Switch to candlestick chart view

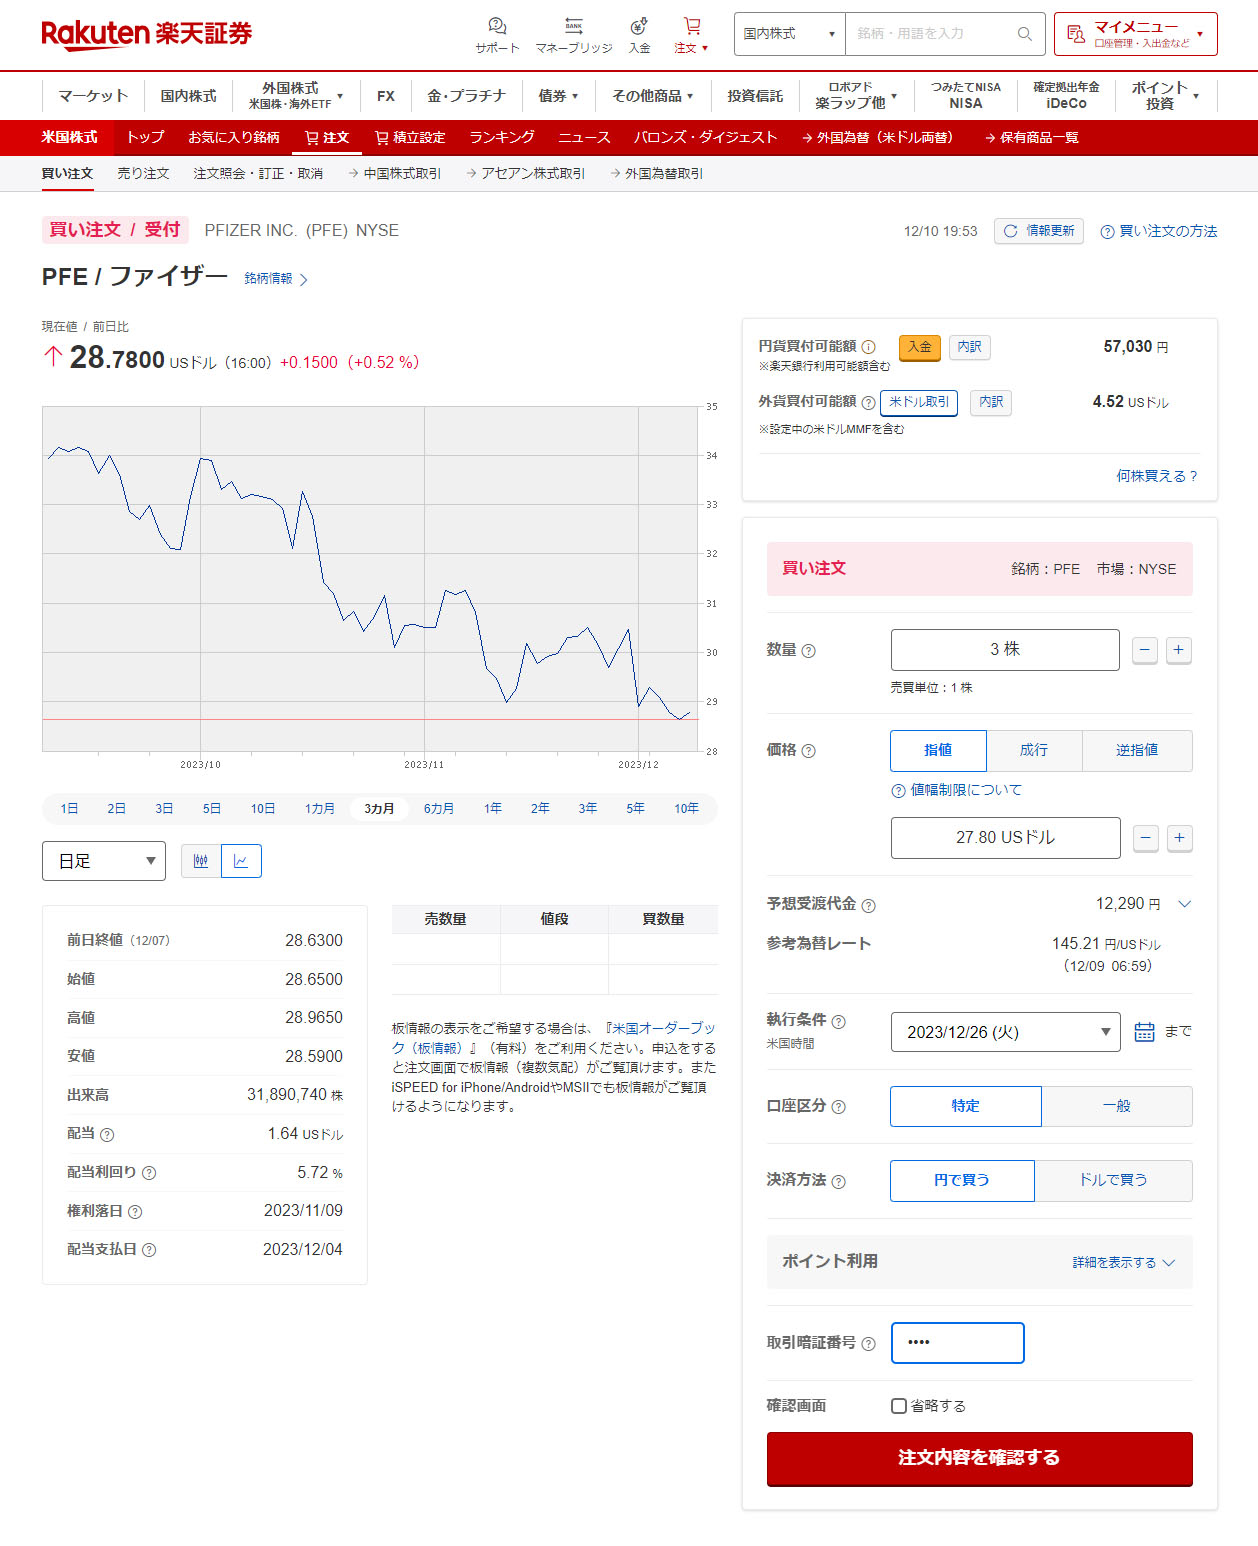pos(201,861)
